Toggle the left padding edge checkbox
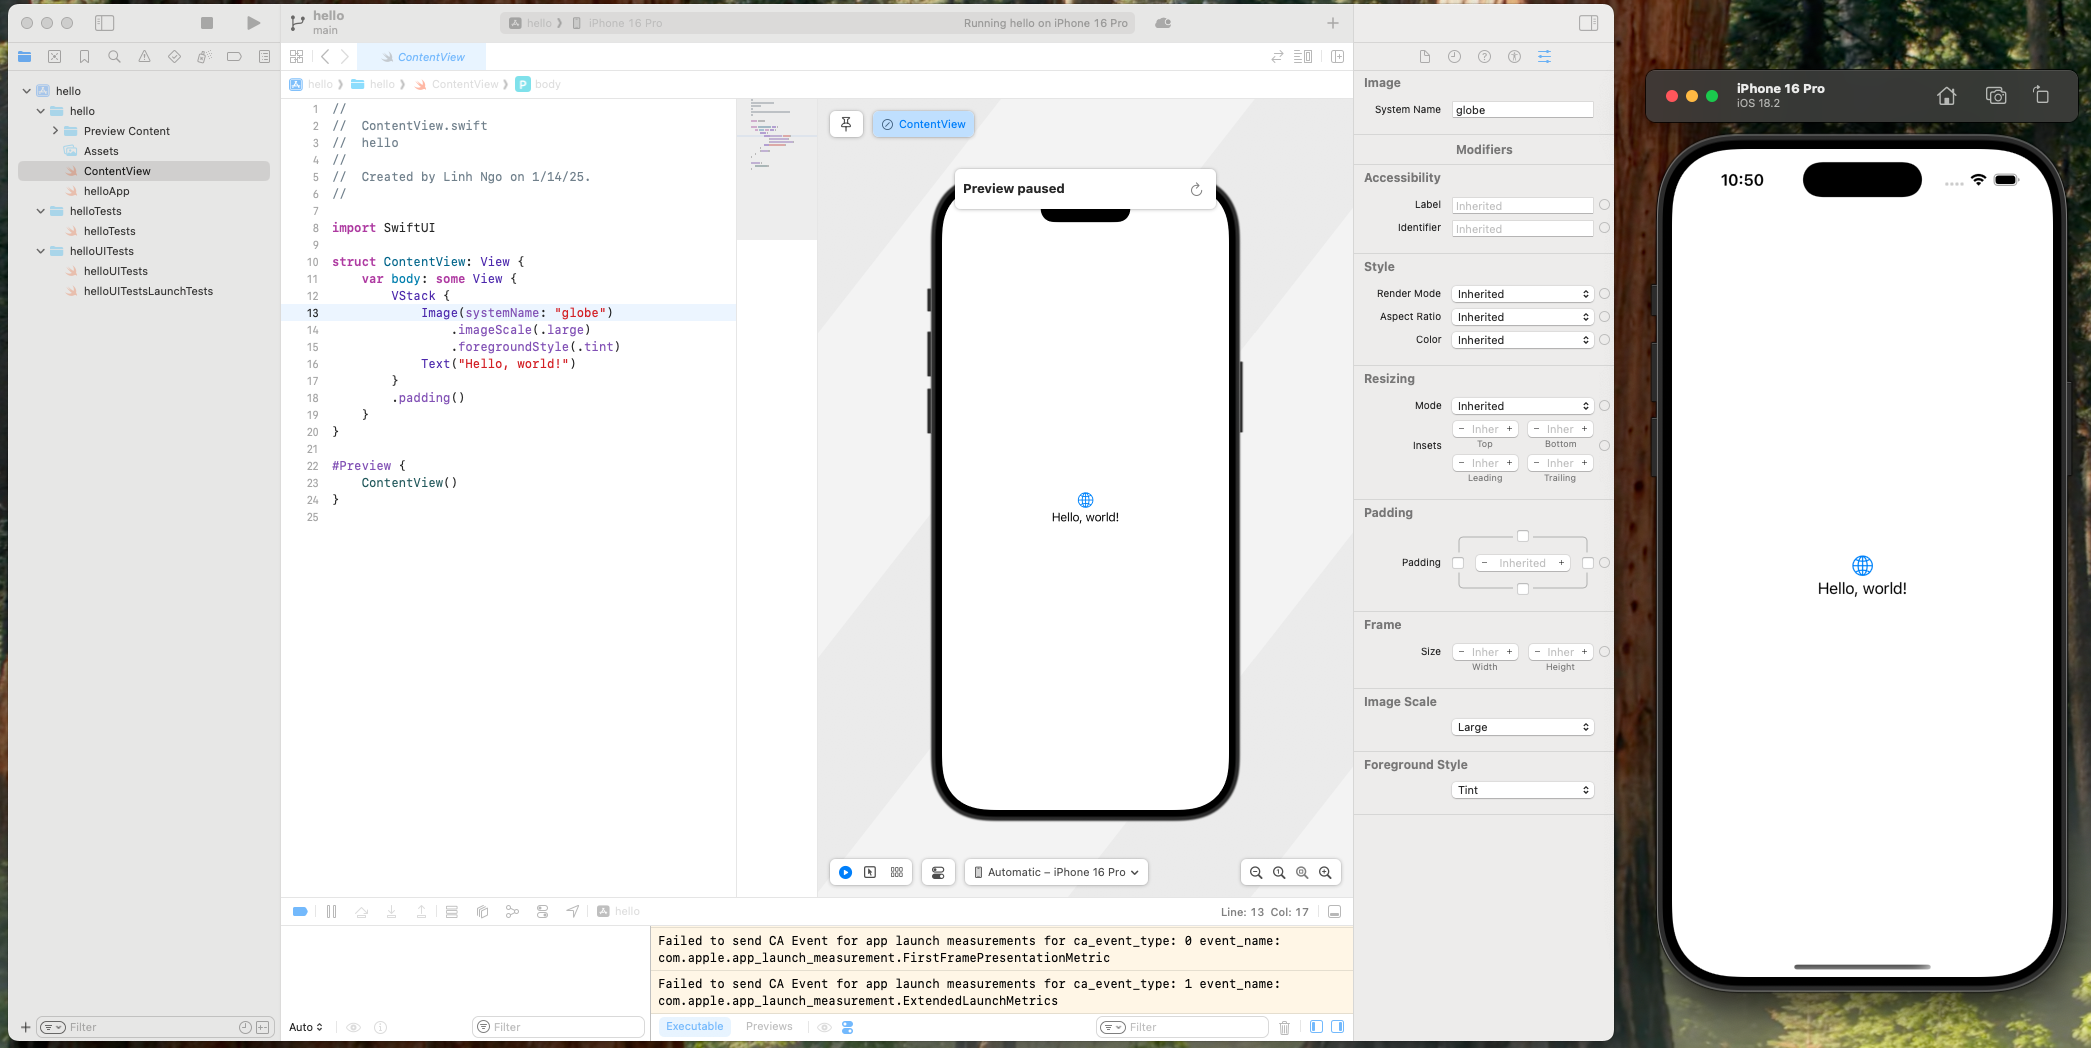2091x1048 pixels. [1458, 563]
